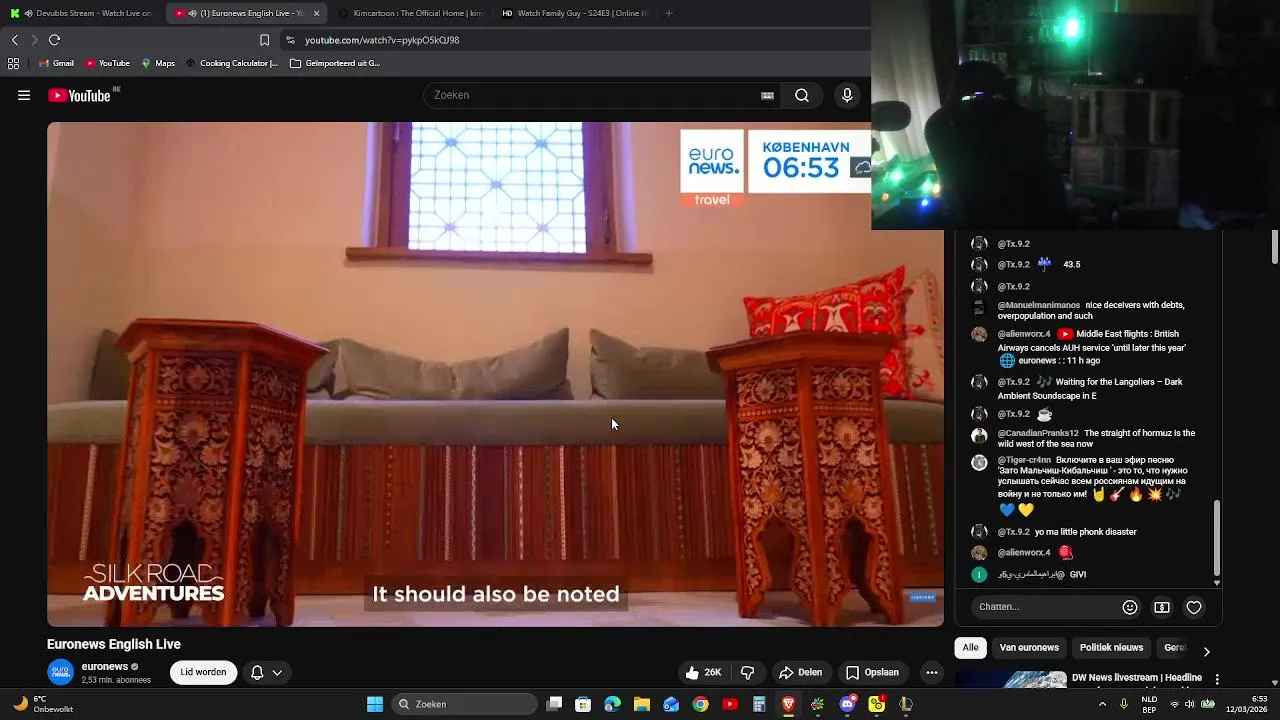Open the volume icon in system tray

coord(1189,704)
